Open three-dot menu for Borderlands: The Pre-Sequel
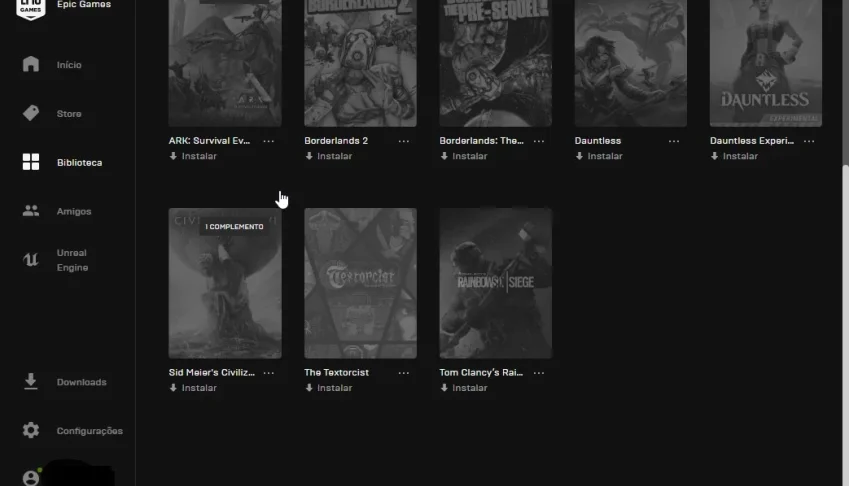Viewport: 849px width, 486px height. (539, 141)
